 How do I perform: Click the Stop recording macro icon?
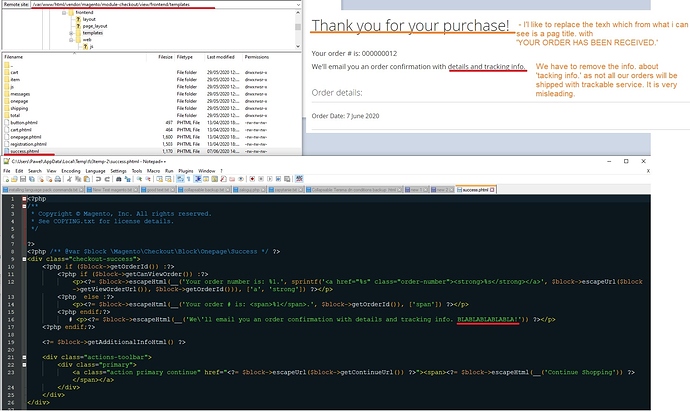261,179
